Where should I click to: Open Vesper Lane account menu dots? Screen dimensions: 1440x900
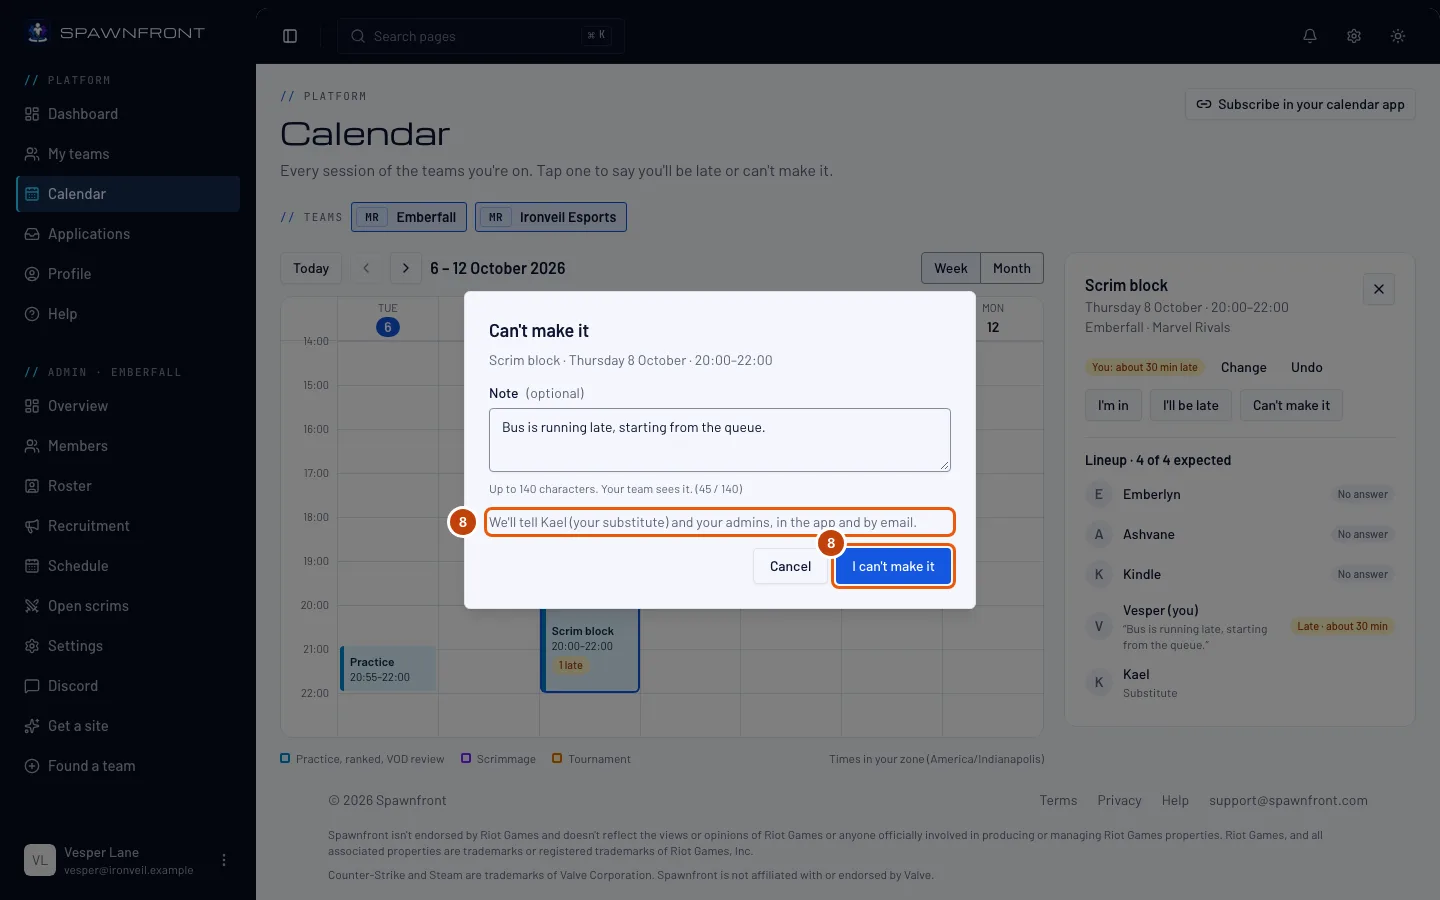[224, 860]
